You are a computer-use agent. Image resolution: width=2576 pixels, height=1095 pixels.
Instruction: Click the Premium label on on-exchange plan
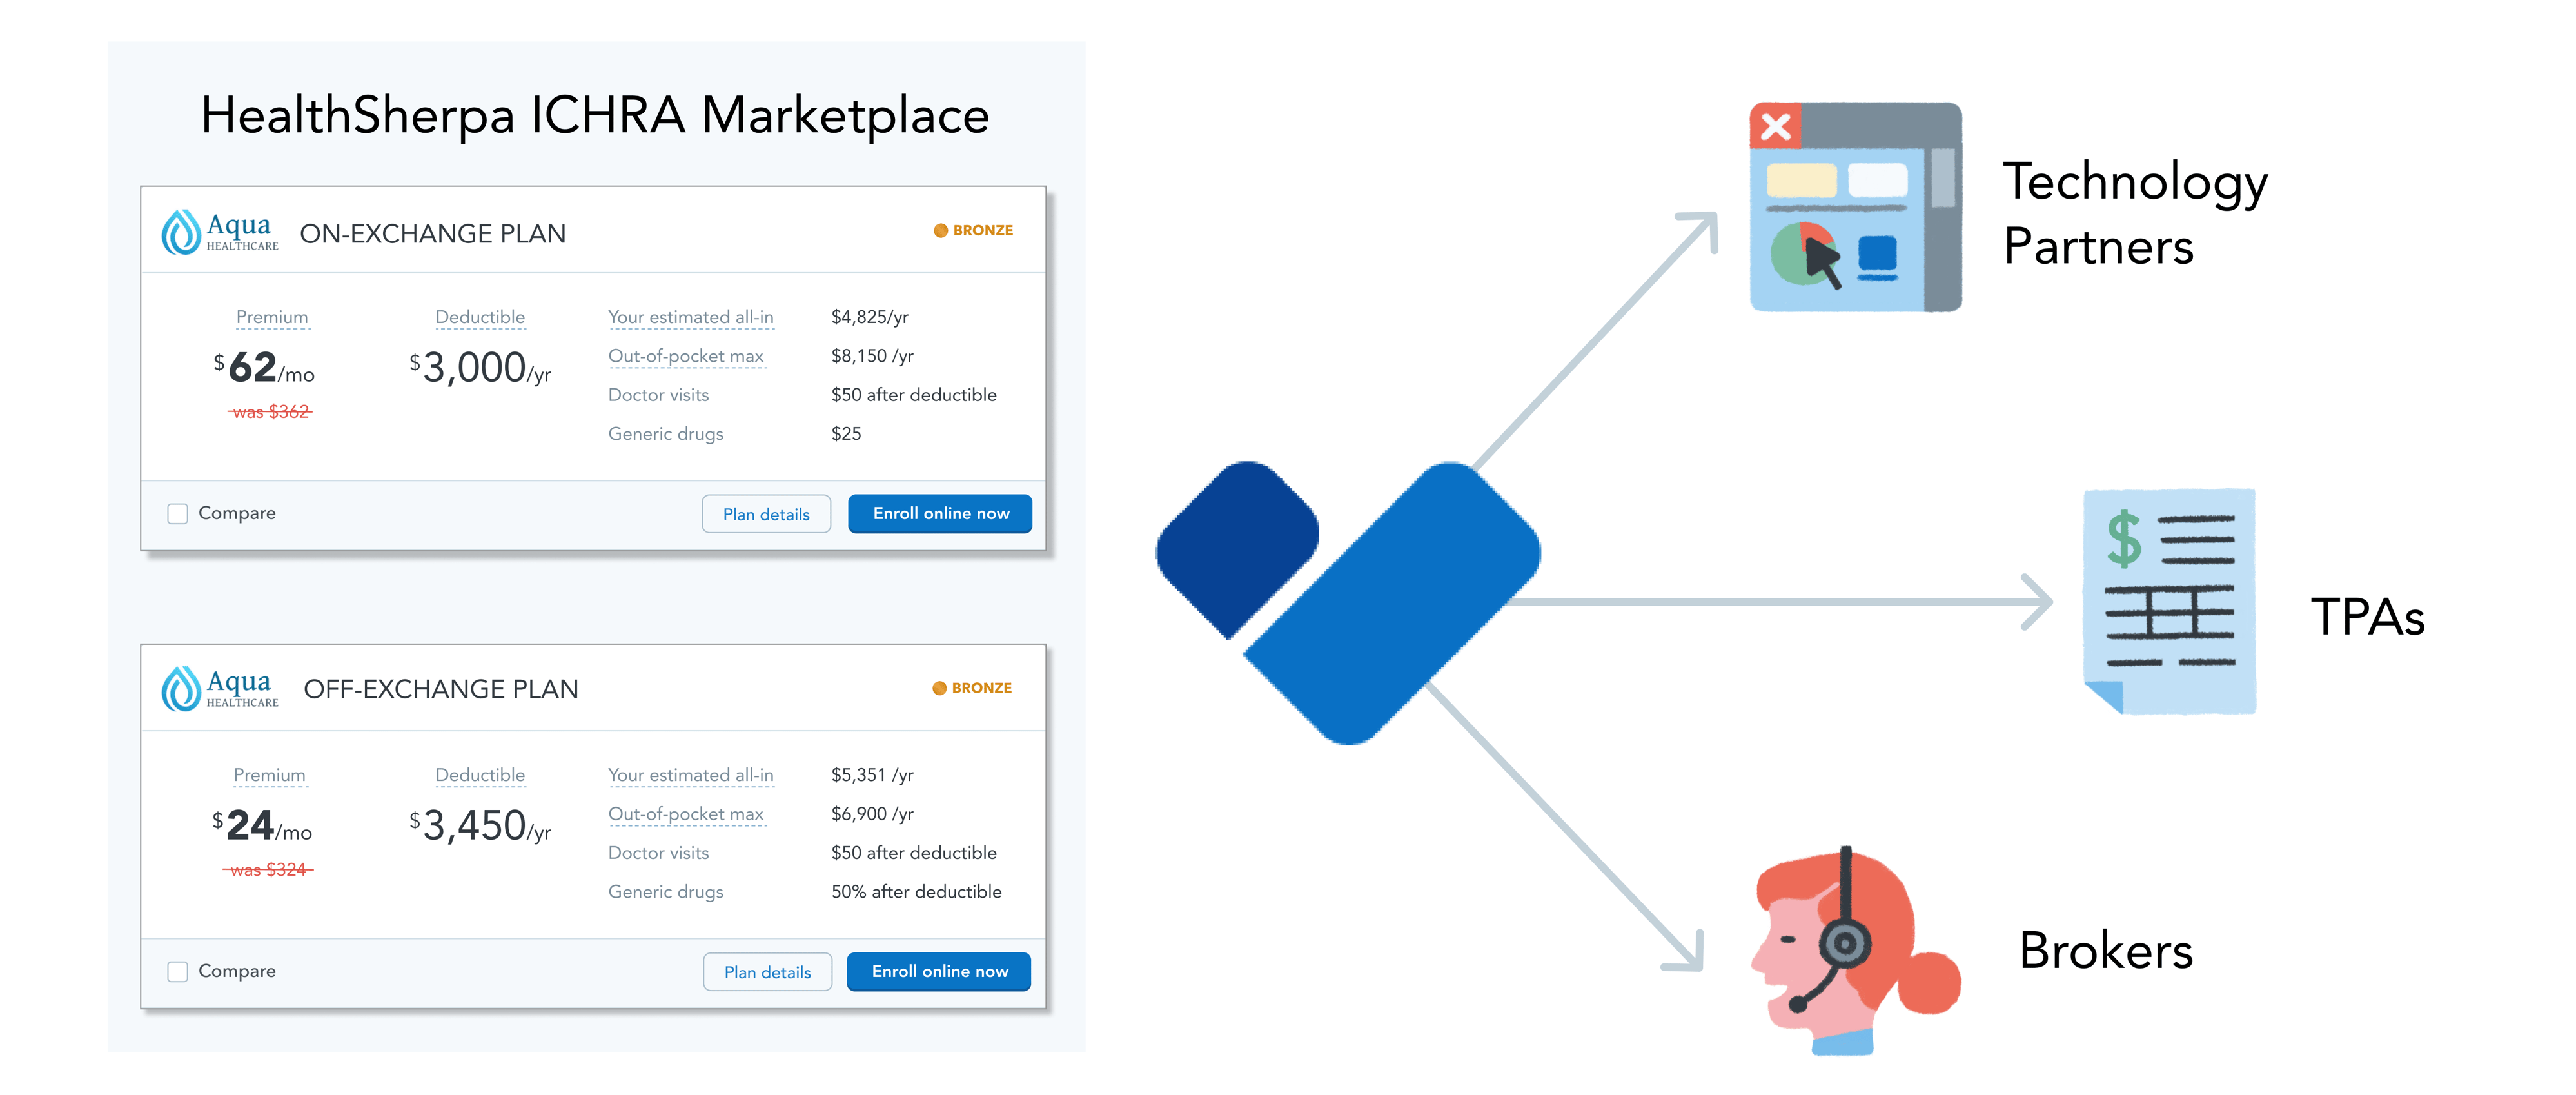pyautogui.click(x=272, y=317)
